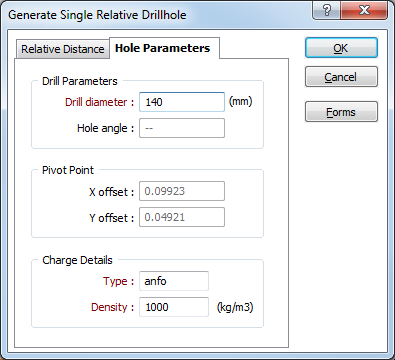Click the help question mark button
Viewport: 395px width, 360px height.
tap(327, 10)
